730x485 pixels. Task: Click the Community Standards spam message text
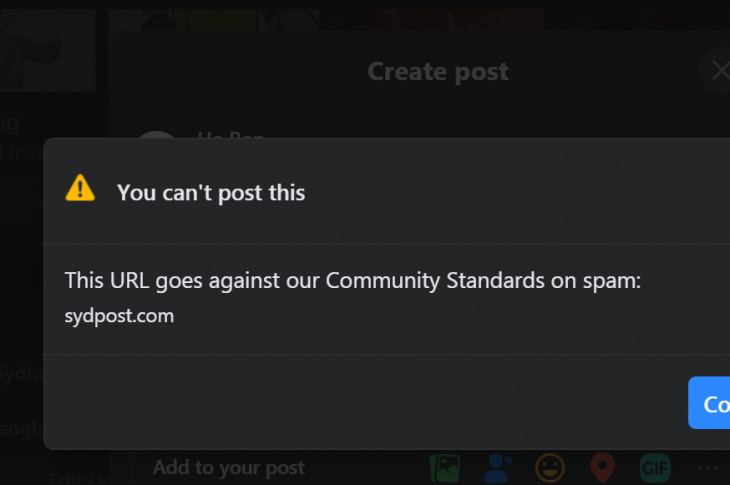click(353, 281)
